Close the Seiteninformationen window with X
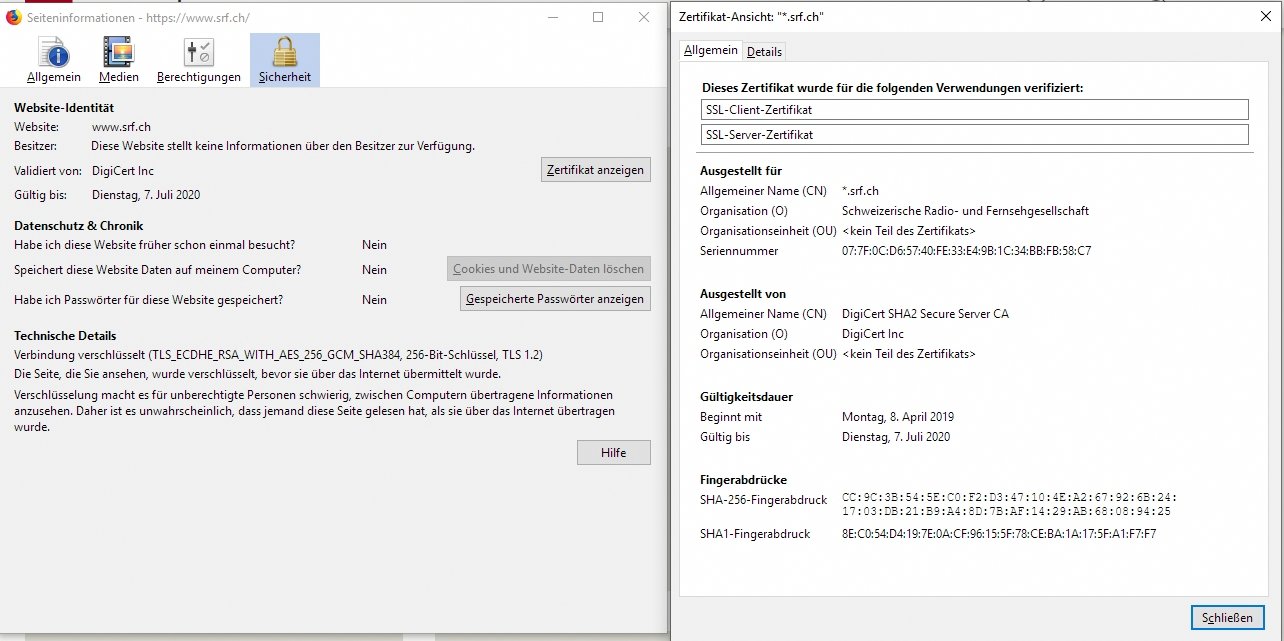Viewport: 1284px width, 641px height. point(643,17)
